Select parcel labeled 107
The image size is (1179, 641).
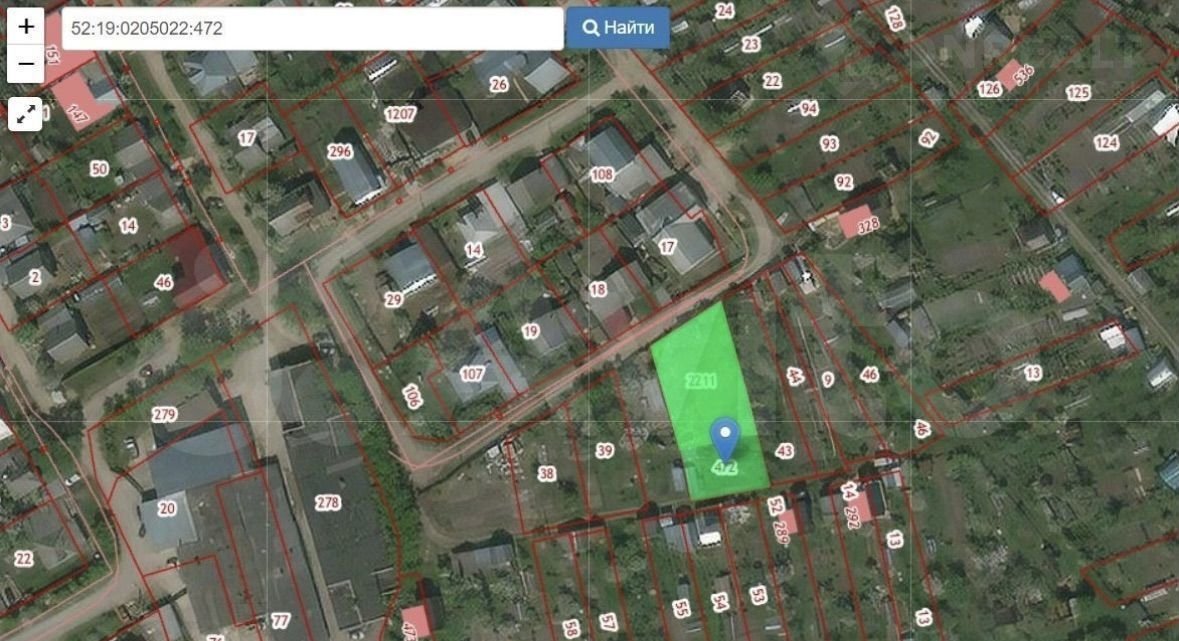[472, 376]
